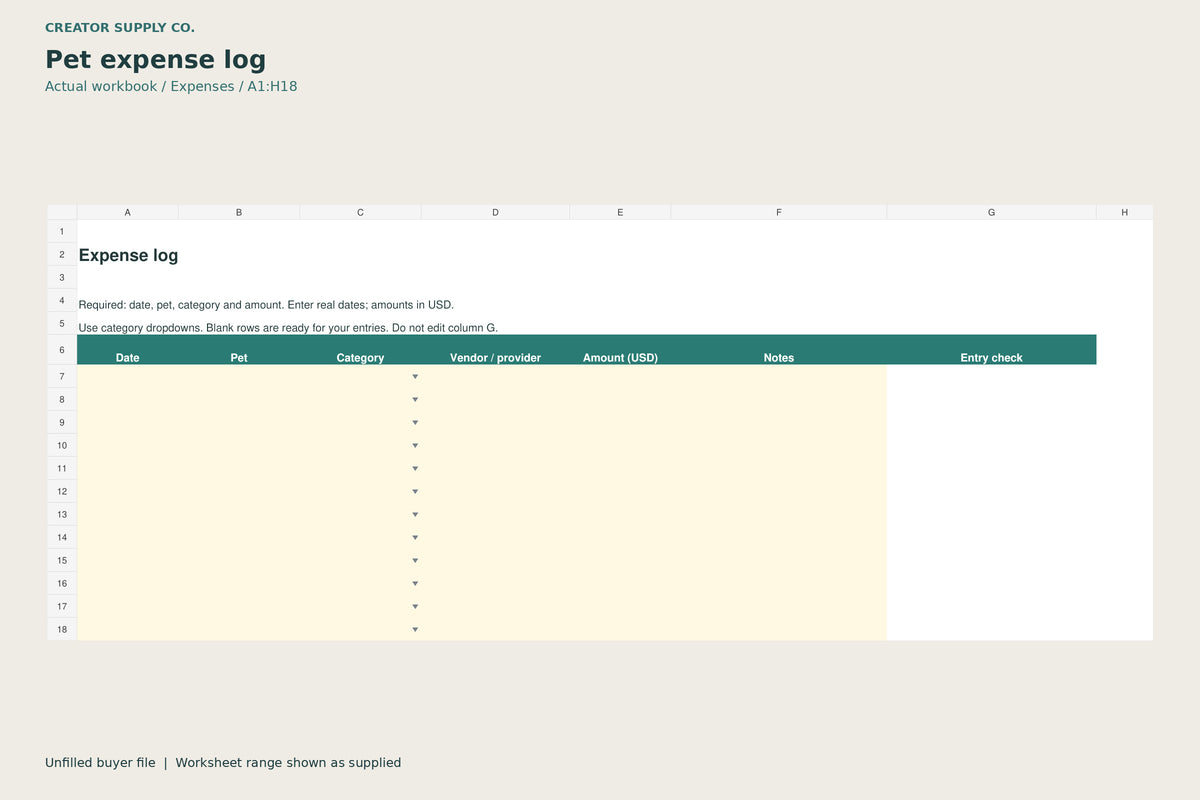The width and height of the screenshot is (1200, 800).
Task: Open the Category dropdown arrow in row 7
Action: tap(415, 377)
